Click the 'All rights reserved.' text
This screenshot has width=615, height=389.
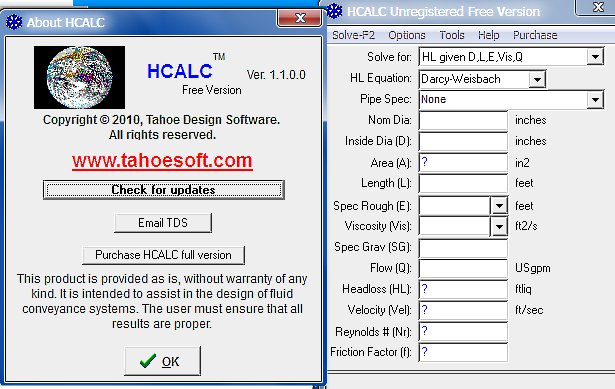(x=162, y=135)
